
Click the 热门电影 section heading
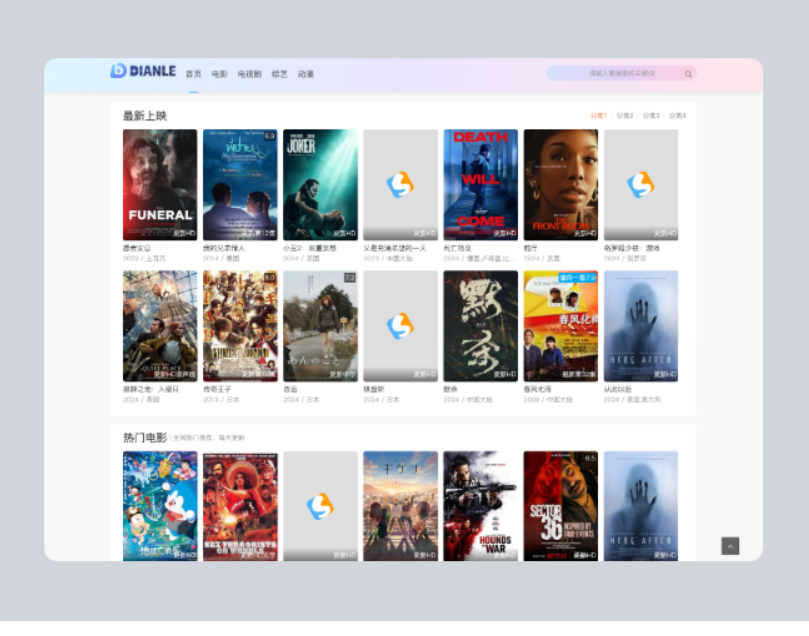click(145, 437)
